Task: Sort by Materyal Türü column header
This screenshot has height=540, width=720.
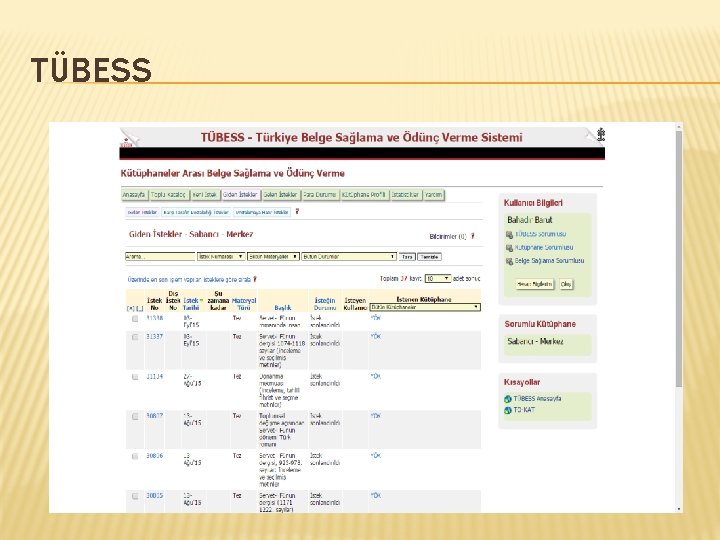Action: [244, 304]
